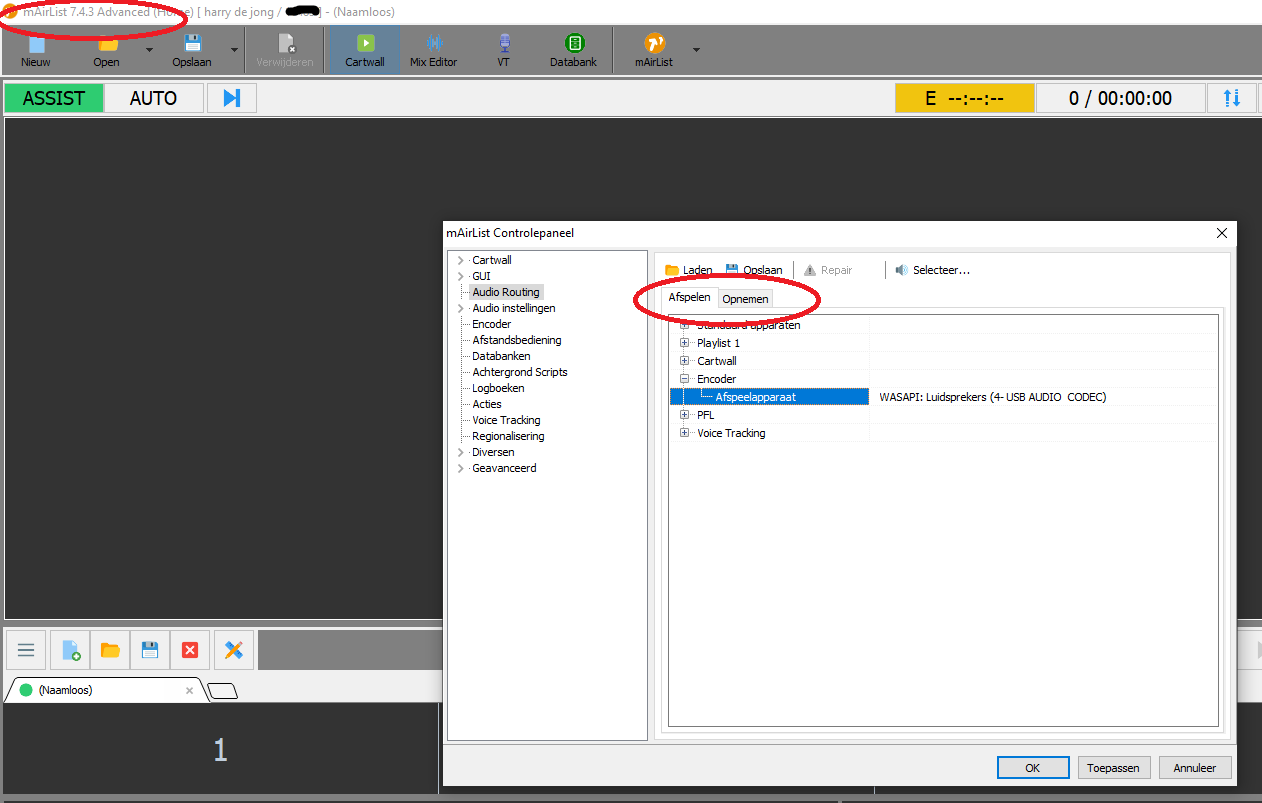Close the mAirList Controlepaneel dialog
Viewport: 1262px width, 803px height.
pos(1221,233)
